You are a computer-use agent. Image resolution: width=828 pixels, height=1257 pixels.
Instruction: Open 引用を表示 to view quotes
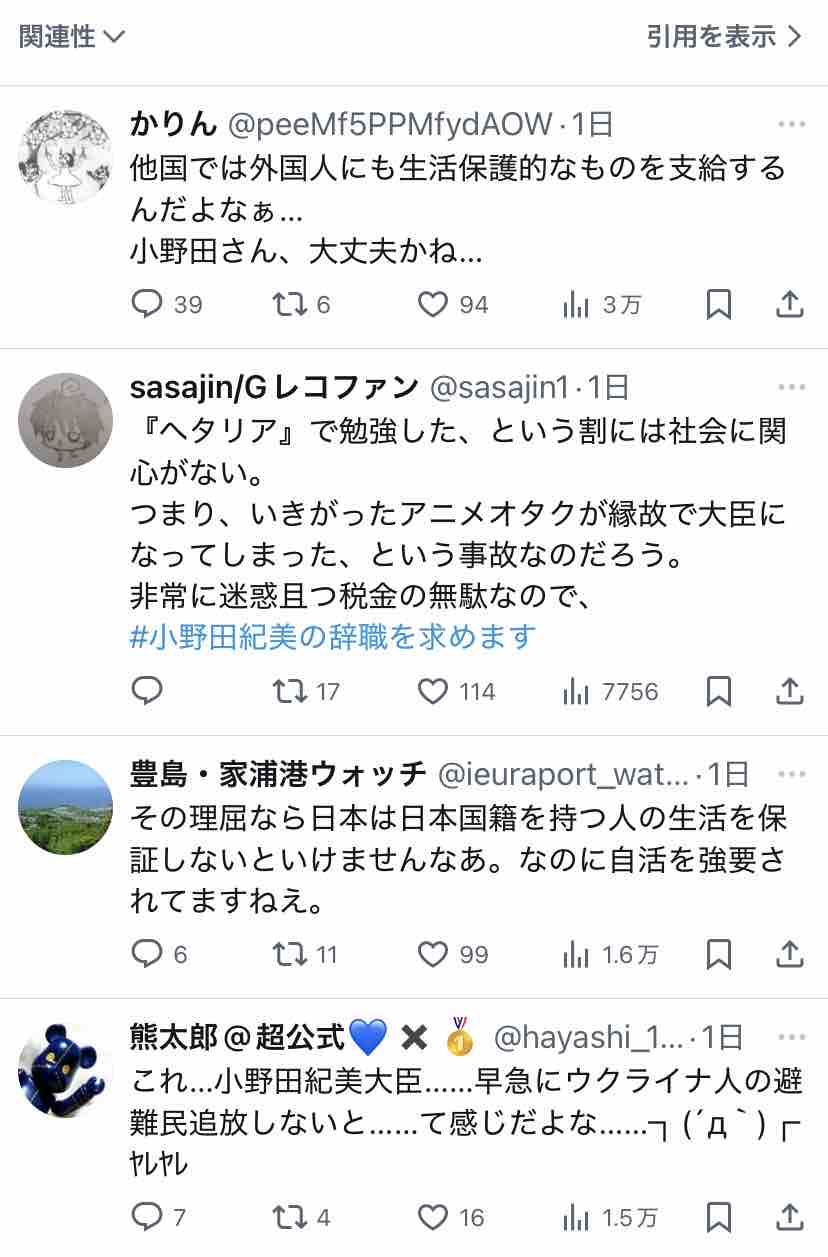pos(724,37)
